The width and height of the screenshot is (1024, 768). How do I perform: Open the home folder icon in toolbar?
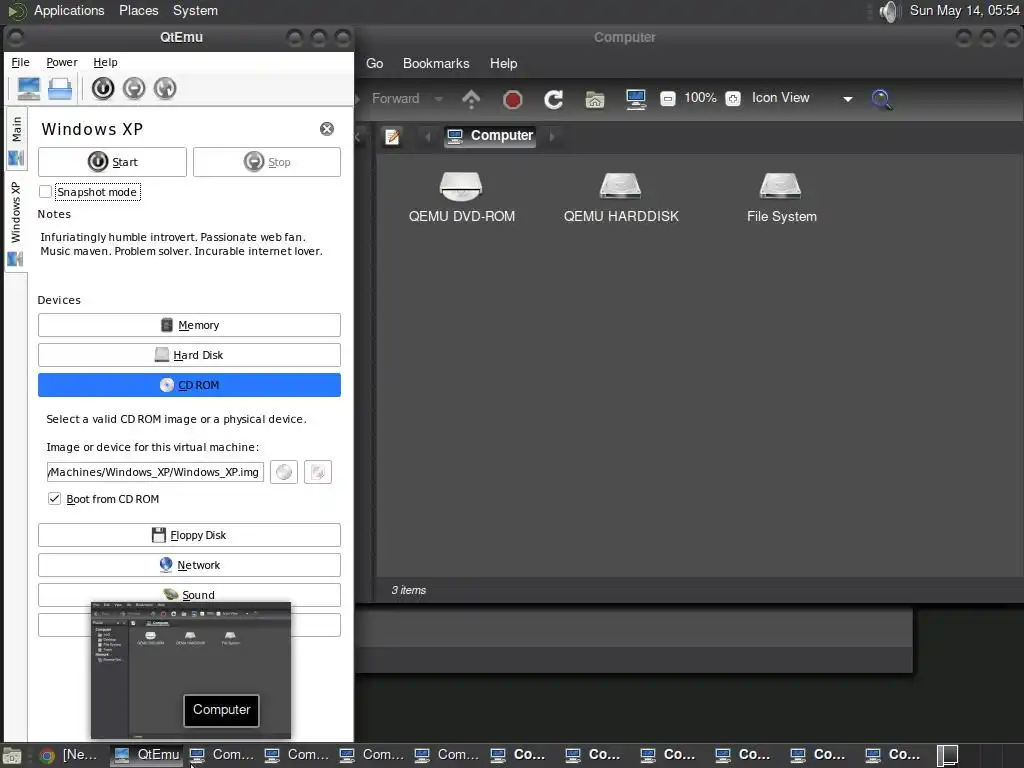(595, 99)
